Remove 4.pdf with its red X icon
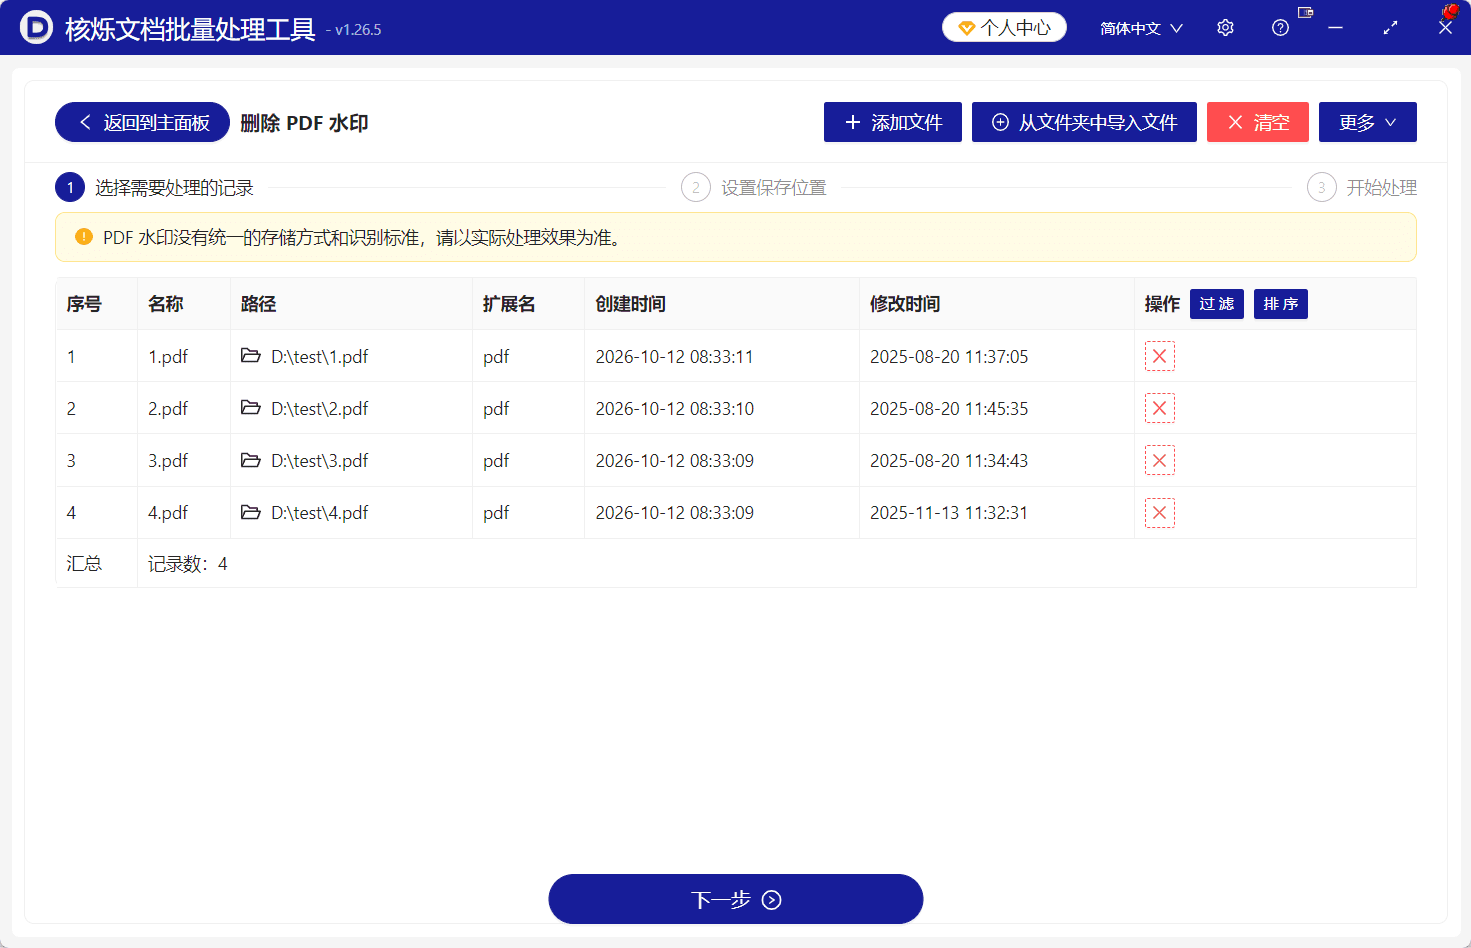1471x948 pixels. (1159, 513)
